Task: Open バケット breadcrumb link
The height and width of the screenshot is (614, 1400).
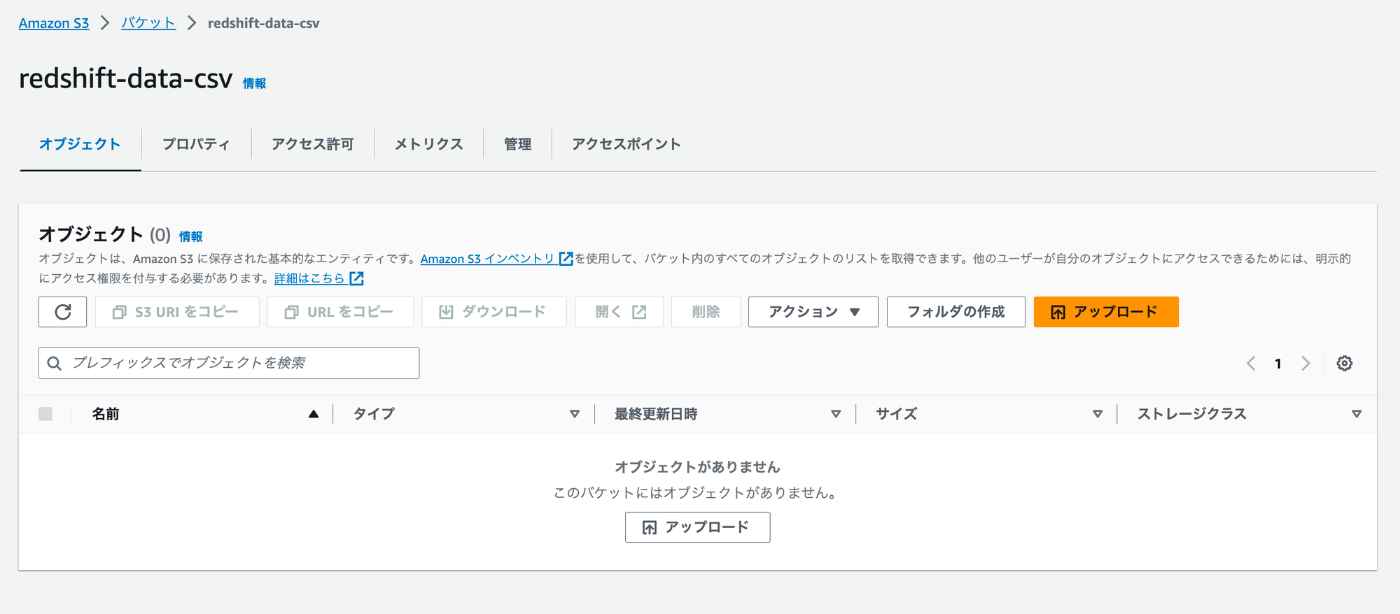Action: pos(148,22)
